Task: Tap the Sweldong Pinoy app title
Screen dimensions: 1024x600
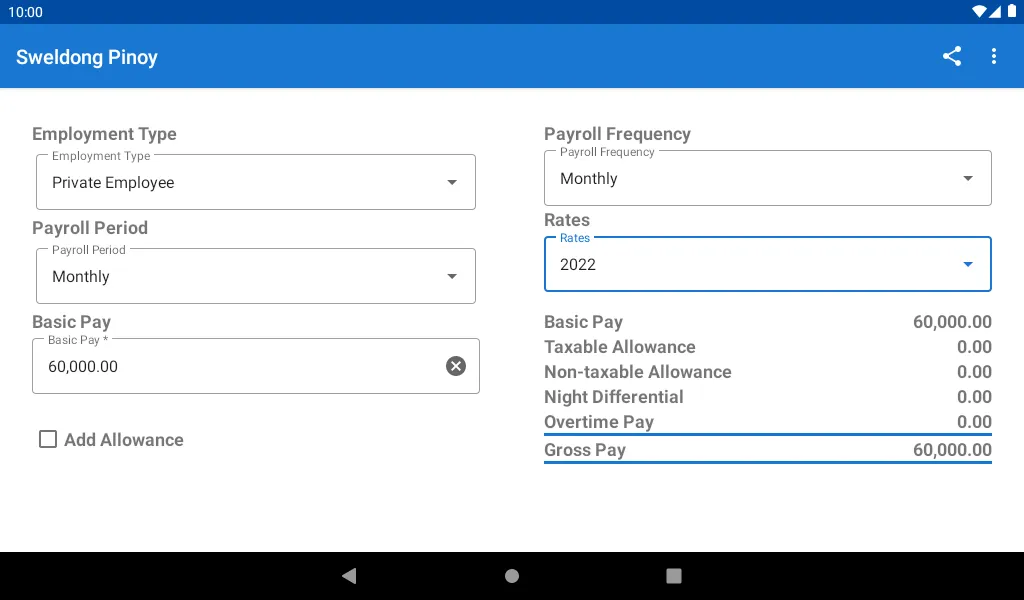Action: [x=87, y=57]
